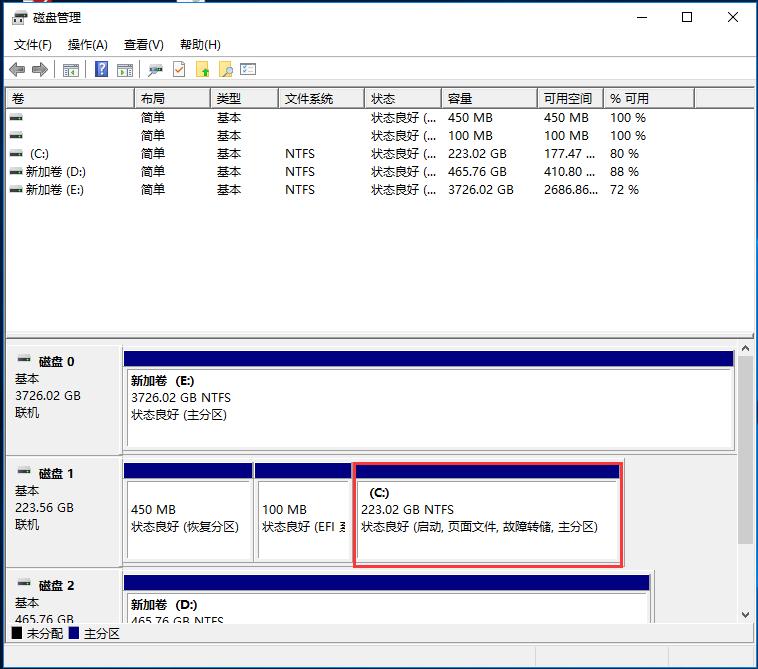Click the 465.76 GB capacity cell
The width and height of the screenshot is (758, 669).
pos(477,172)
